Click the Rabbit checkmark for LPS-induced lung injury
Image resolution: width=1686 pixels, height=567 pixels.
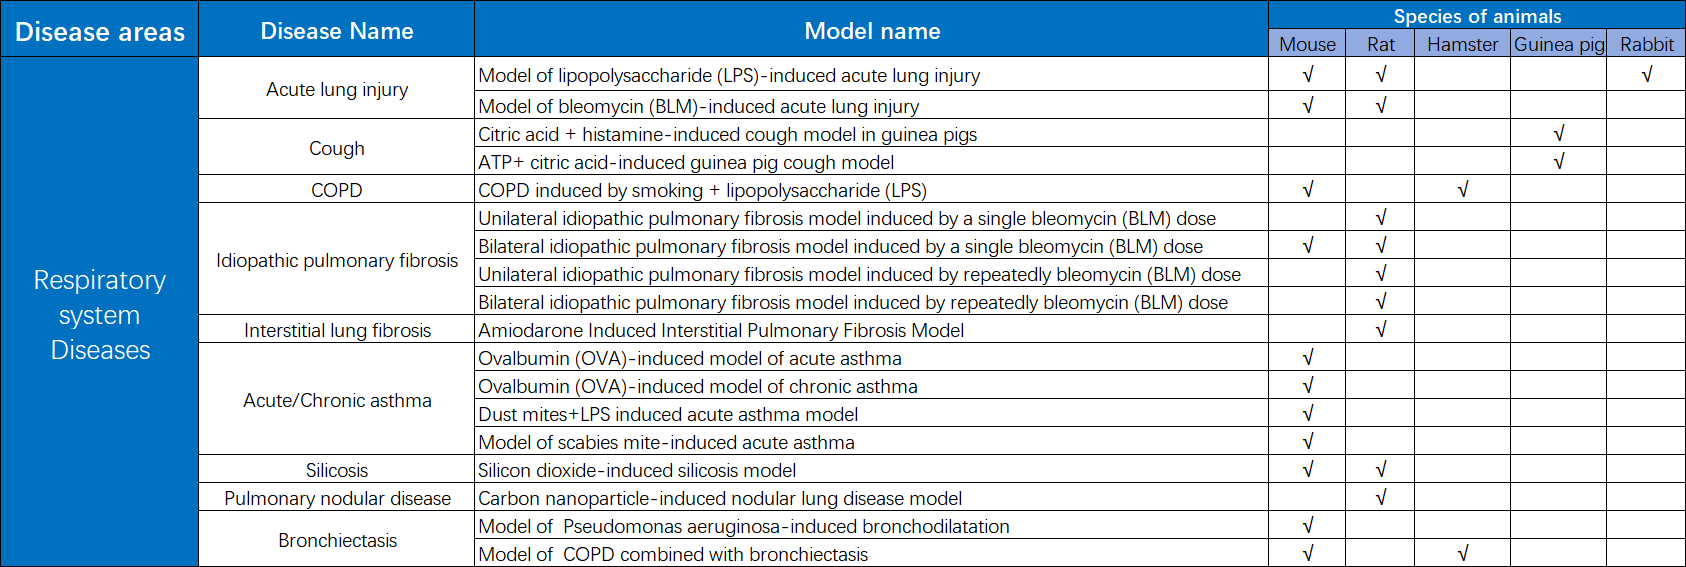point(1646,75)
